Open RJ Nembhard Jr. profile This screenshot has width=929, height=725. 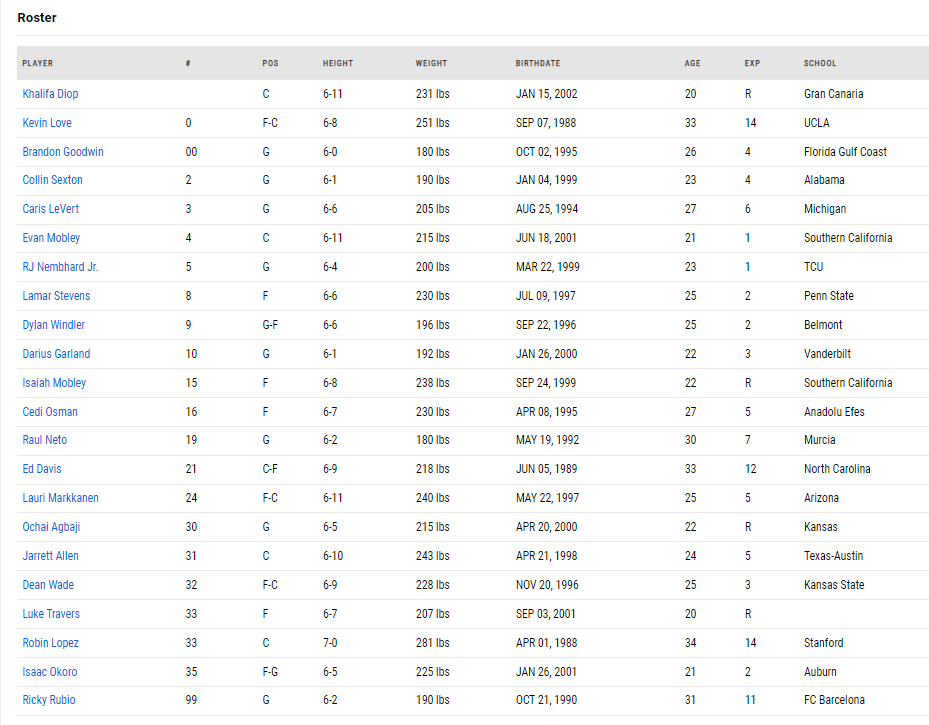point(60,267)
